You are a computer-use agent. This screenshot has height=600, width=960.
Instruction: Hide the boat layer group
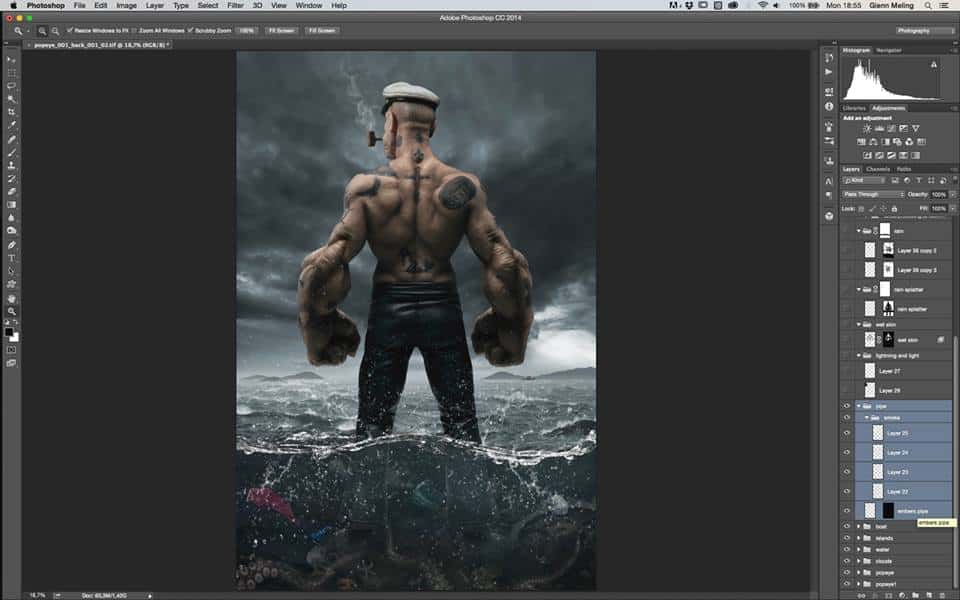point(847,526)
